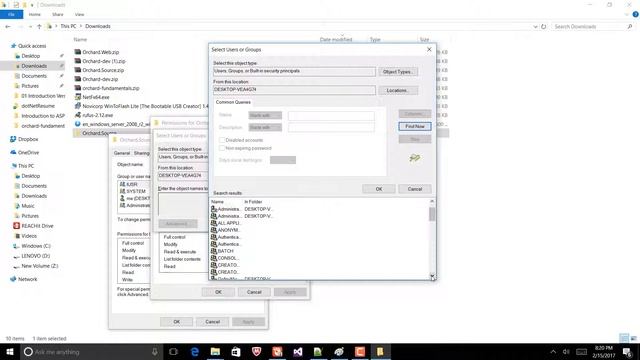Open the Name 'Starts with' dropdown

click(265, 116)
